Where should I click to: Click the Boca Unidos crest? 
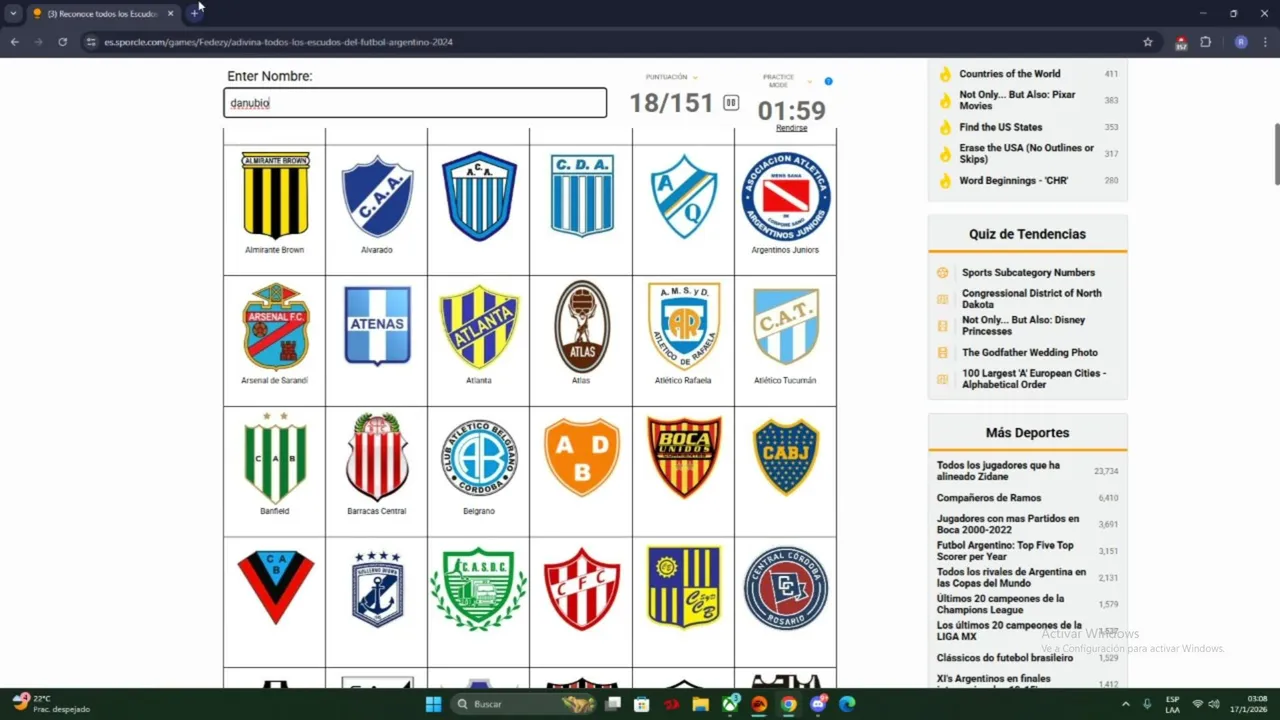(683, 457)
